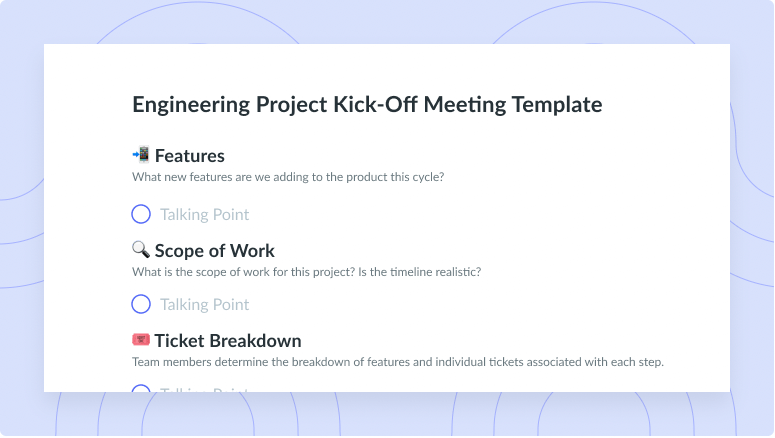The width and height of the screenshot is (775, 438).
Task: Click the 'What new features are we adding' description
Action: pos(288,177)
